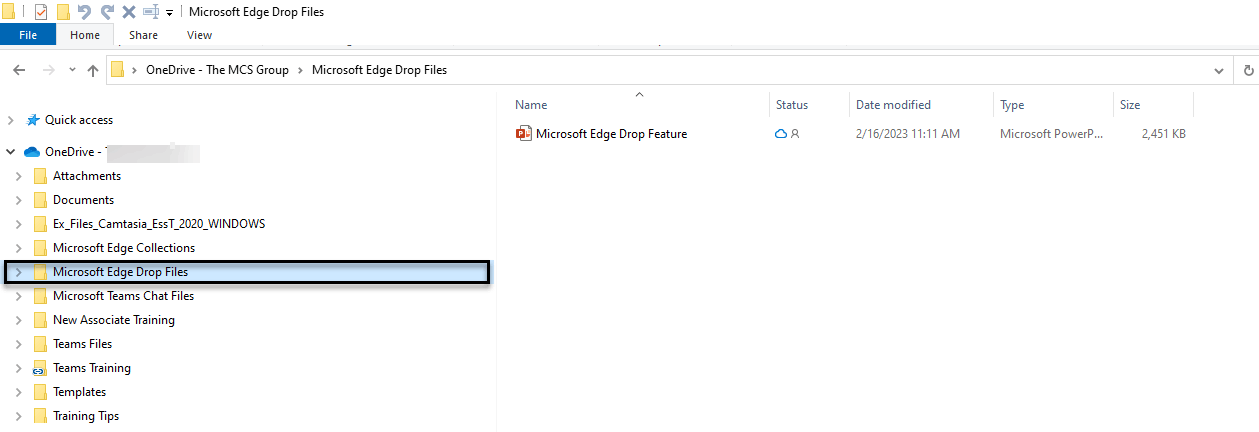Expand Ex_Files_Camtasia_EssT_2020_WINDOWS node
The image size is (1259, 432).
tap(18, 224)
